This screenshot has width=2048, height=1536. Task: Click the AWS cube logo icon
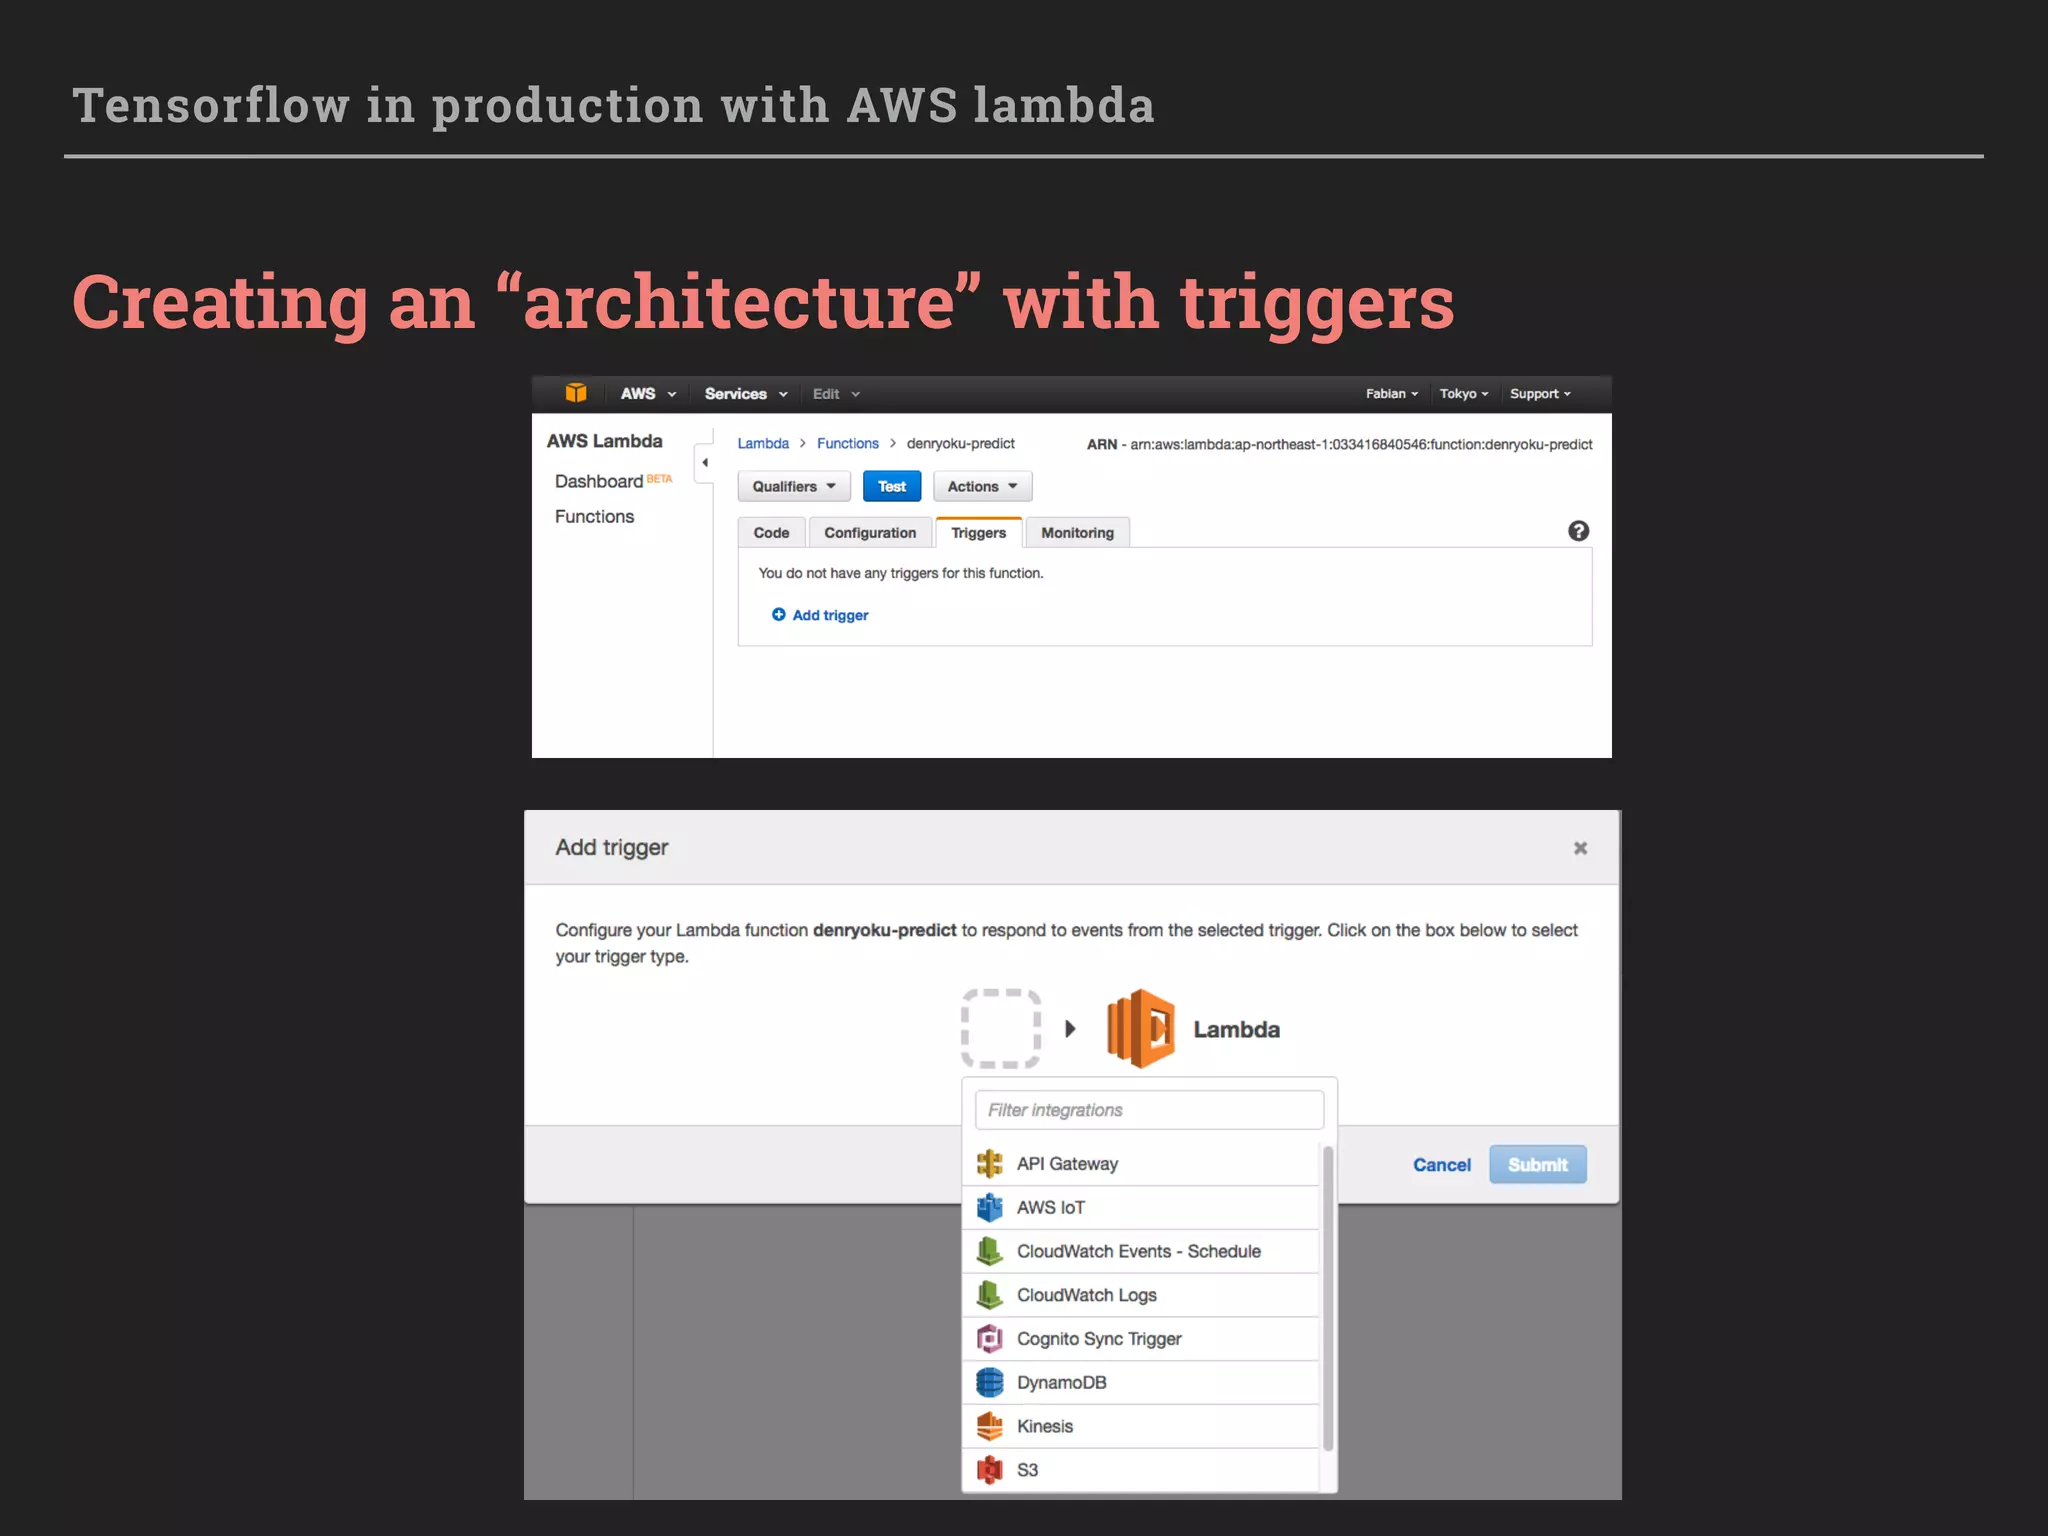pos(576,393)
